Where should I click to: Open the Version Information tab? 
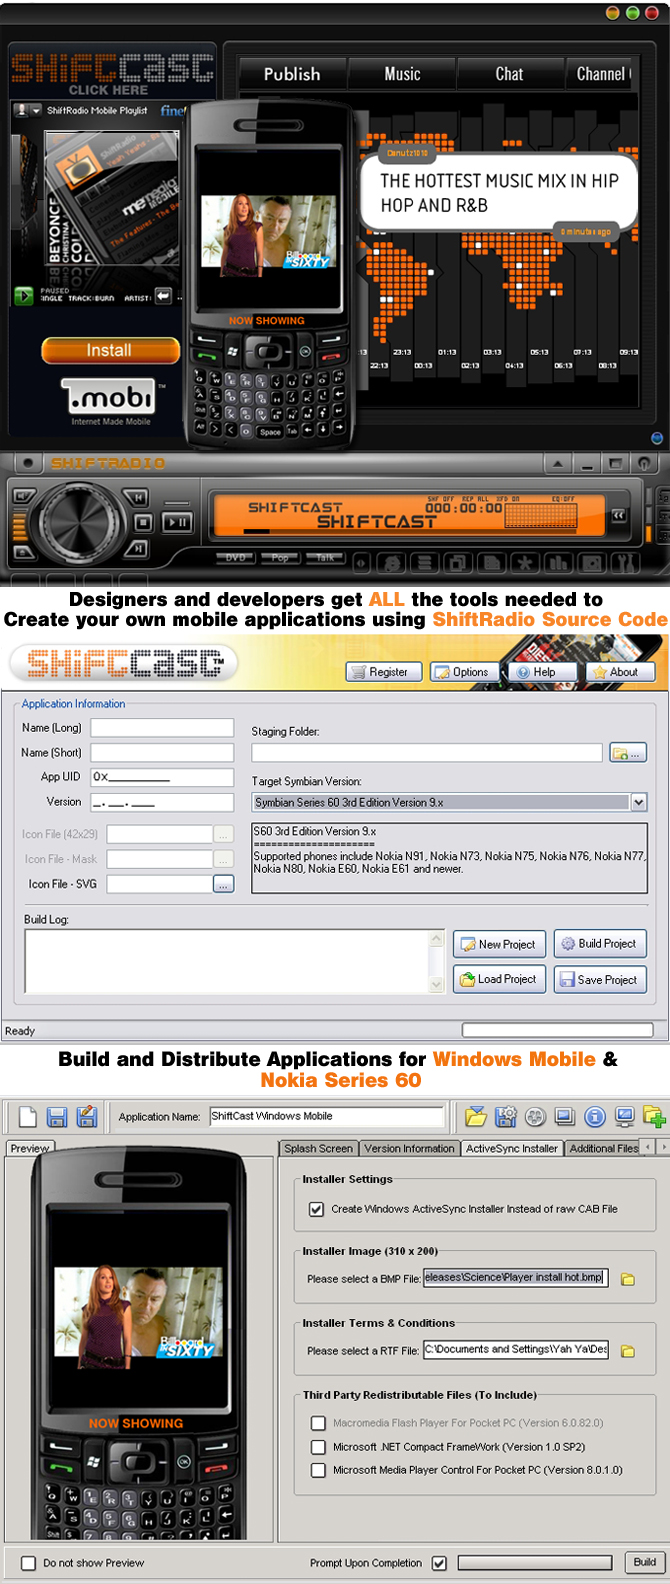pos(409,1148)
